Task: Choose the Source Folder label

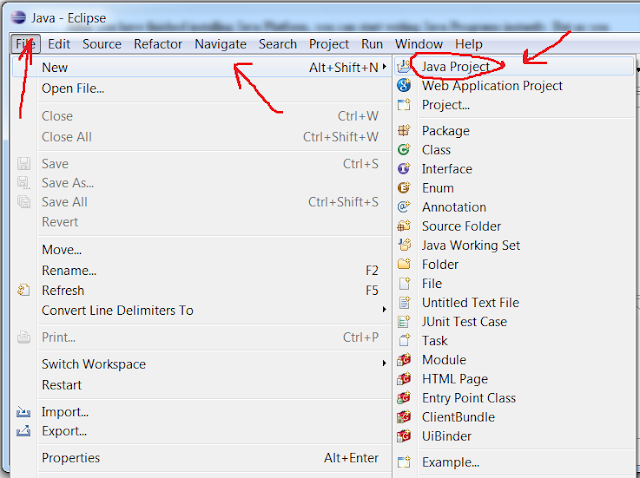Action: point(461,226)
